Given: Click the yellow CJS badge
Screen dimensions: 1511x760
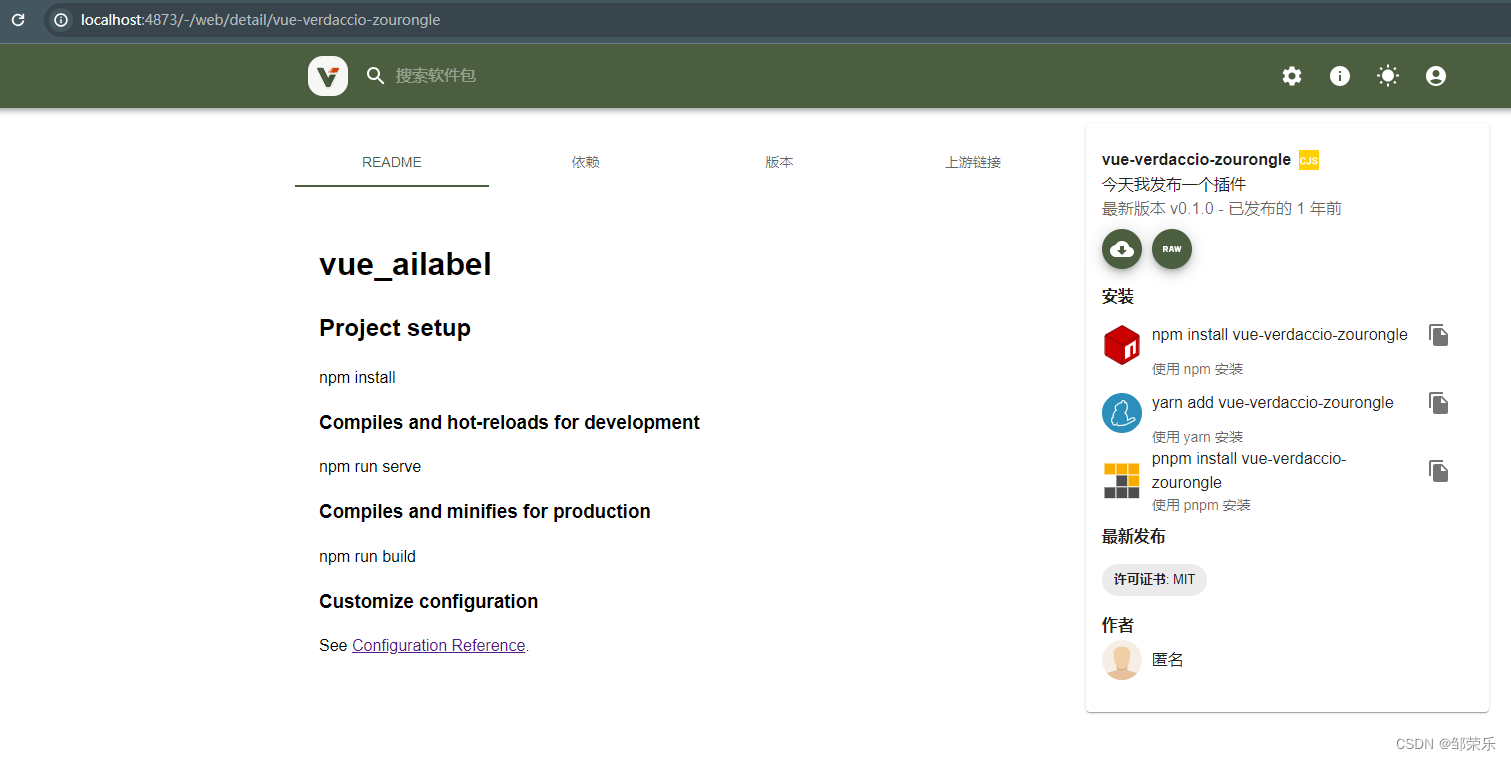Looking at the screenshot, I should tap(1309, 160).
